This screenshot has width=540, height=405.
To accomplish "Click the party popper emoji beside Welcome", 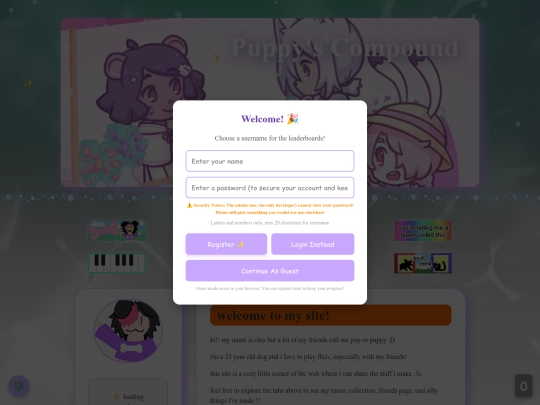I will pyautogui.click(x=293, y=119).
